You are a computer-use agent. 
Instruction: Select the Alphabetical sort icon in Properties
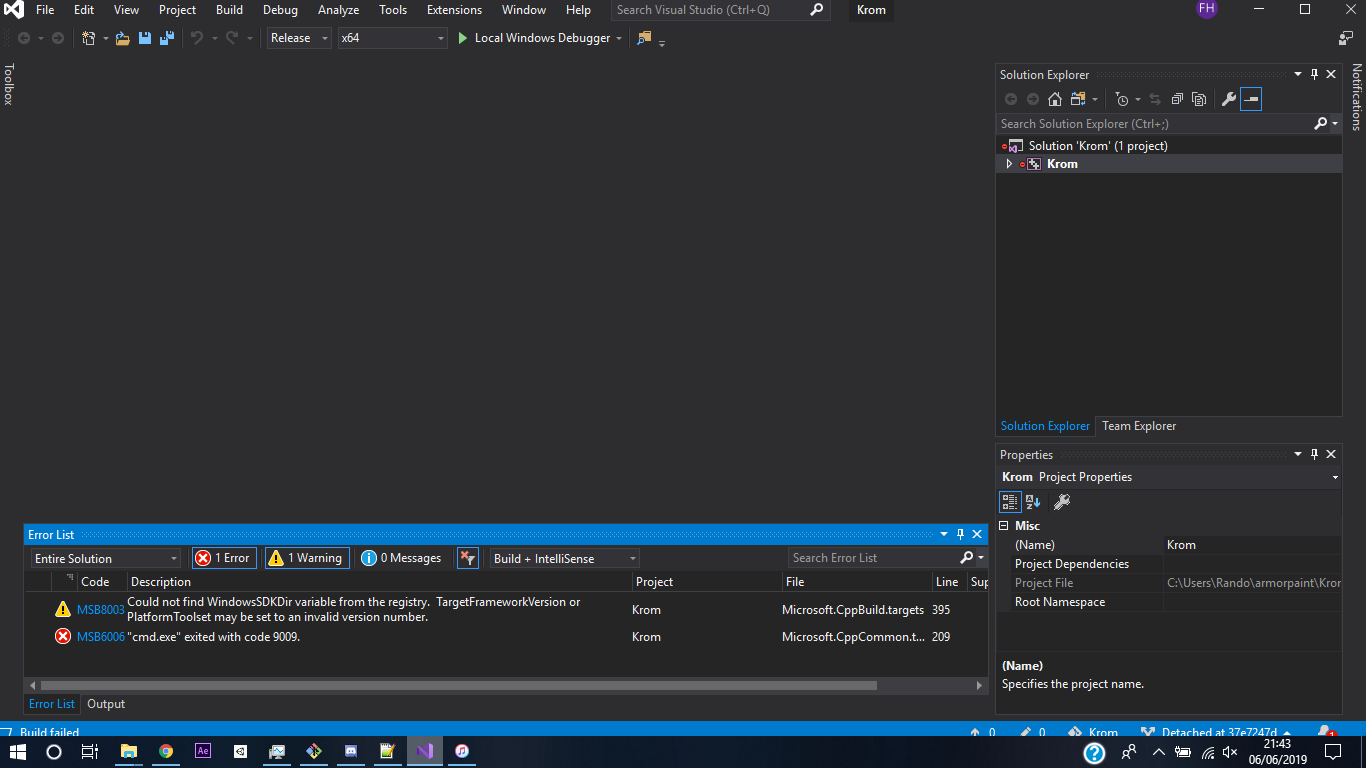click(x=1033, y=501)
